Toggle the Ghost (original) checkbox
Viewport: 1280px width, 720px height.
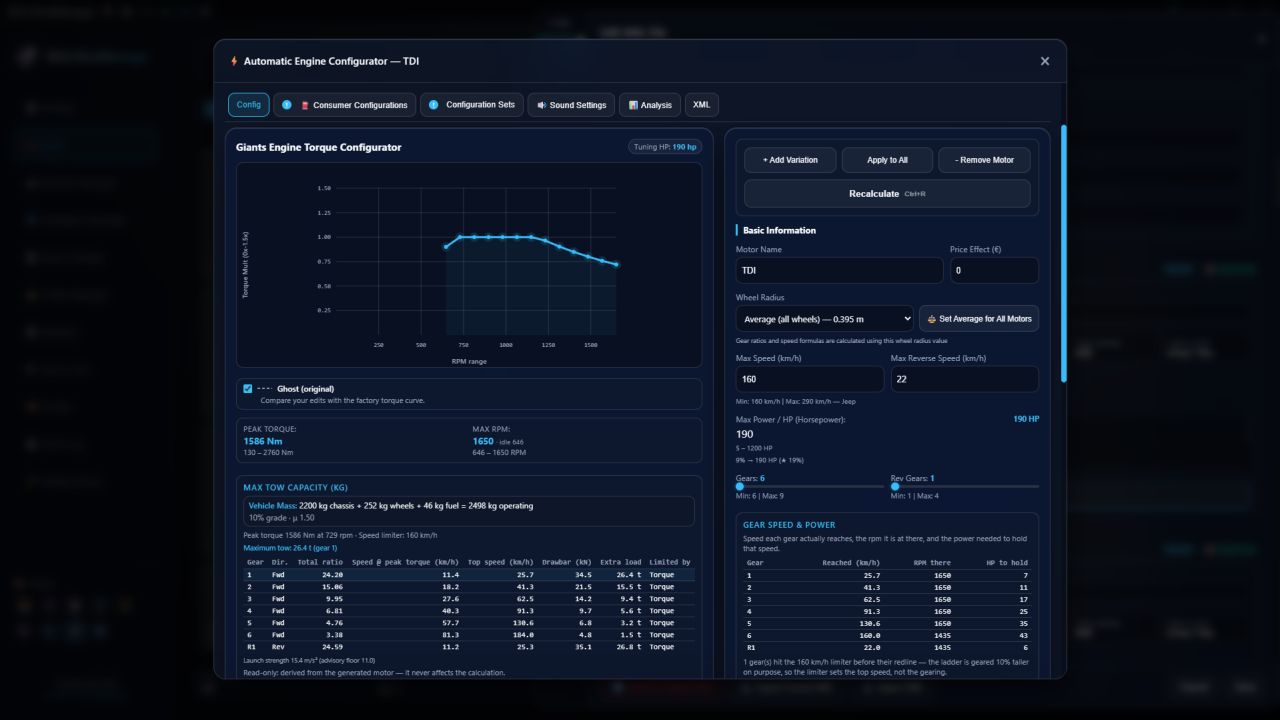248,388
